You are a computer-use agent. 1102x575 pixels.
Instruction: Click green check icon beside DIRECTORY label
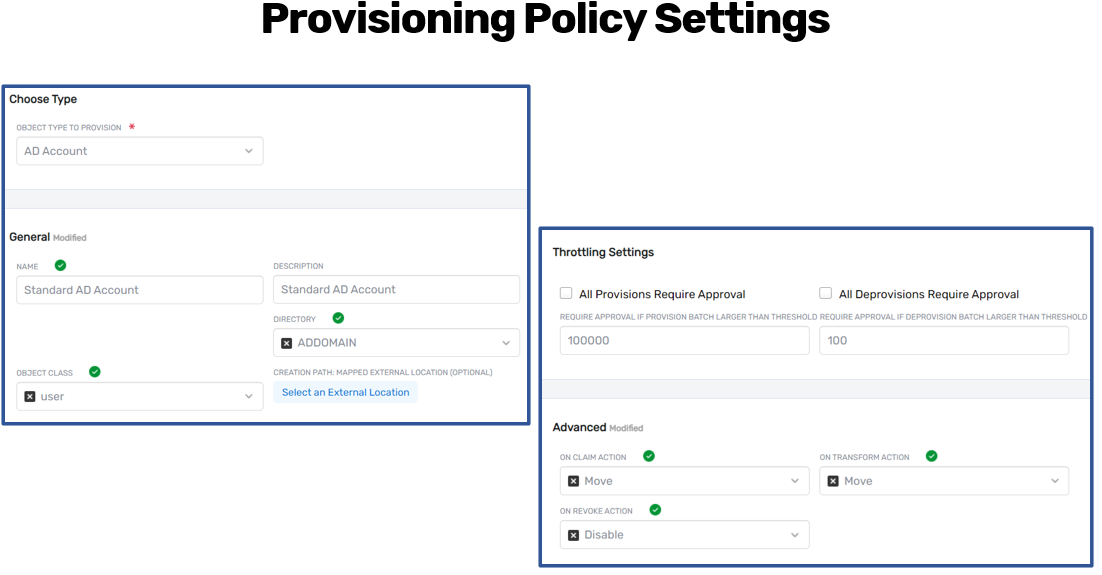coord(338,318)
